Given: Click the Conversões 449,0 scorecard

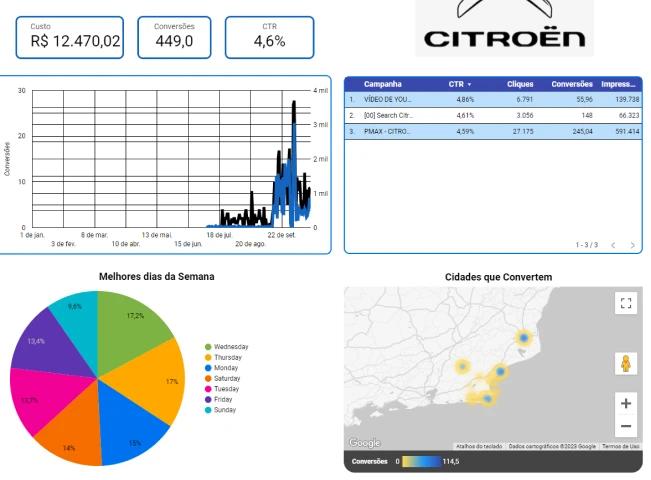Looking at the screenshot, I should [x=174, y=37].
